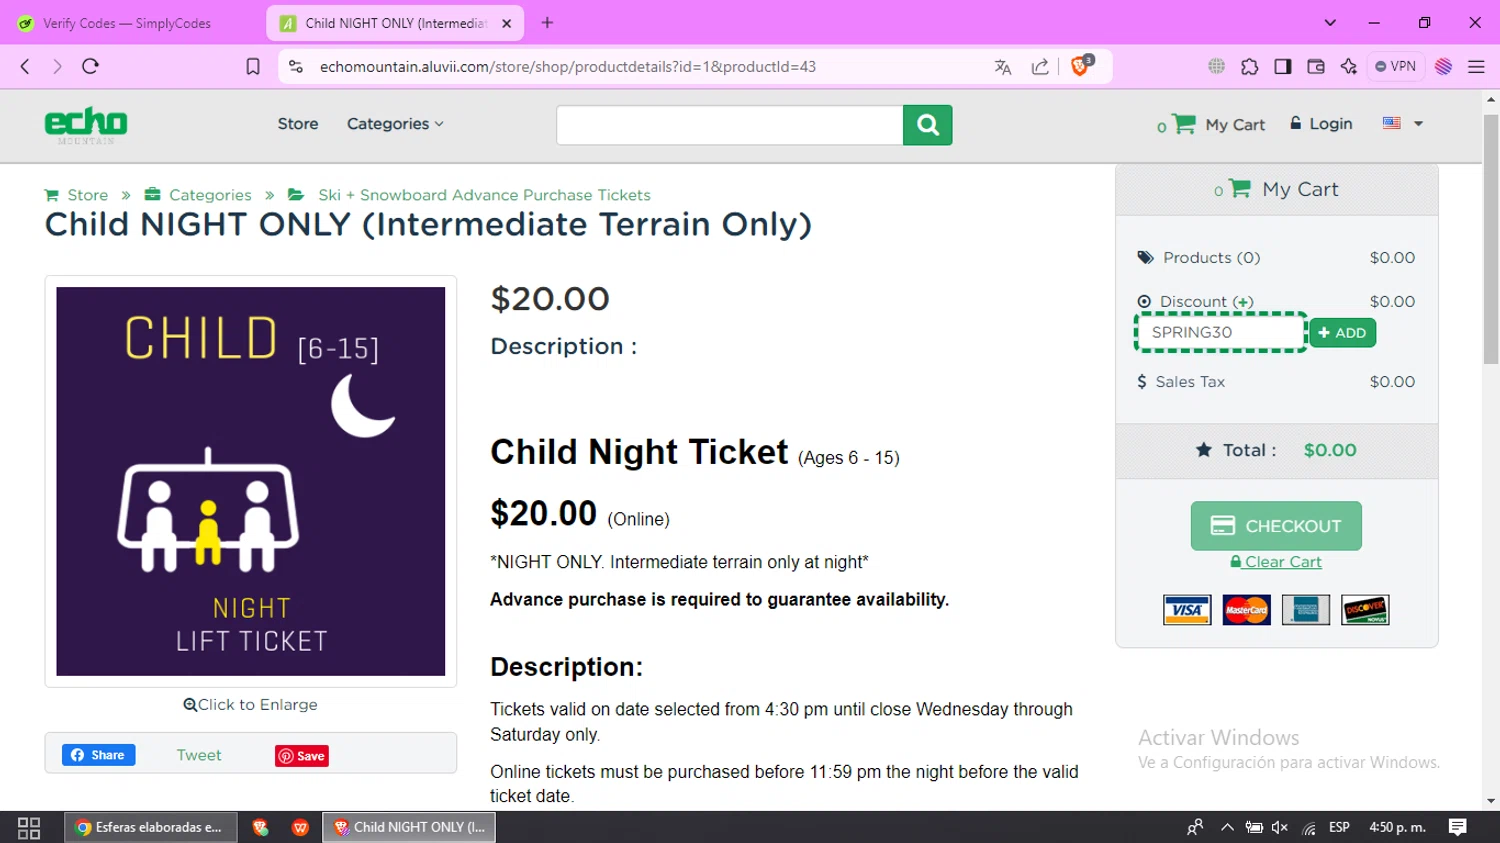Open the Brave Wallet icon
1500x843 pixels.
pyautogui.click(x=1316, y=67)
